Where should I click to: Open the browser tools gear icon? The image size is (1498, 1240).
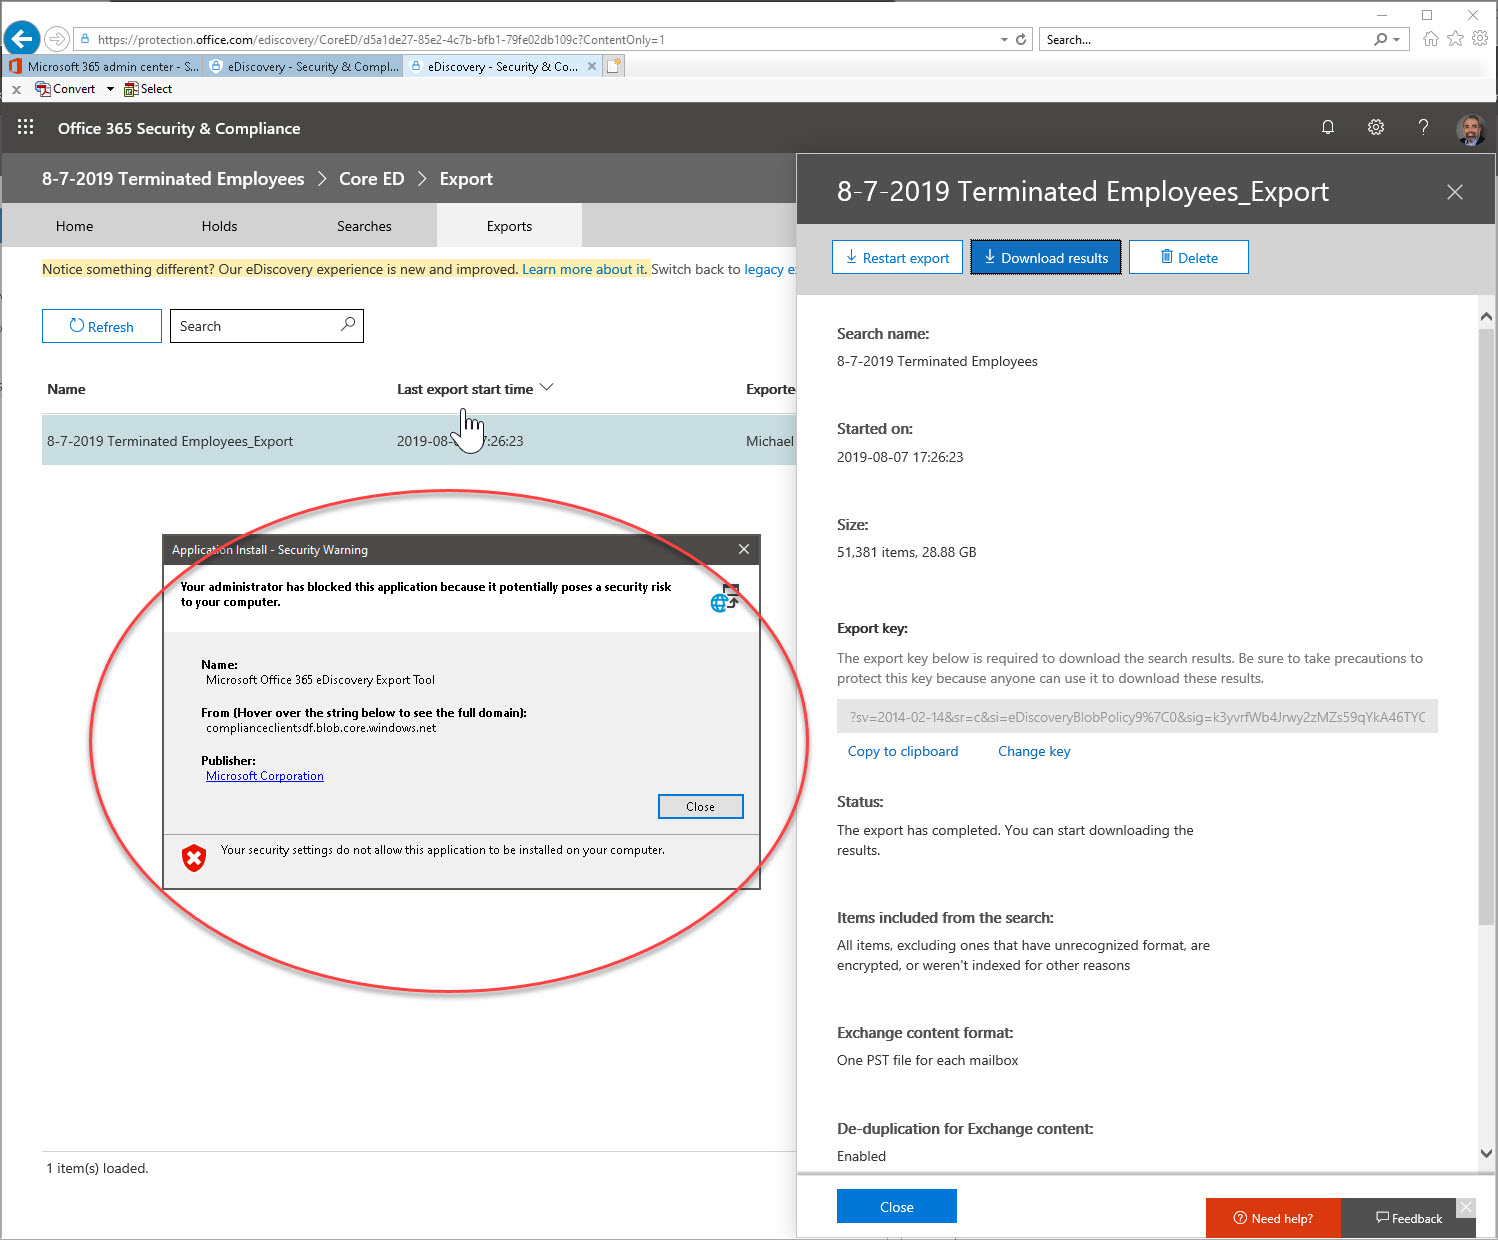pyautogui.click(x=1480, y=39)
